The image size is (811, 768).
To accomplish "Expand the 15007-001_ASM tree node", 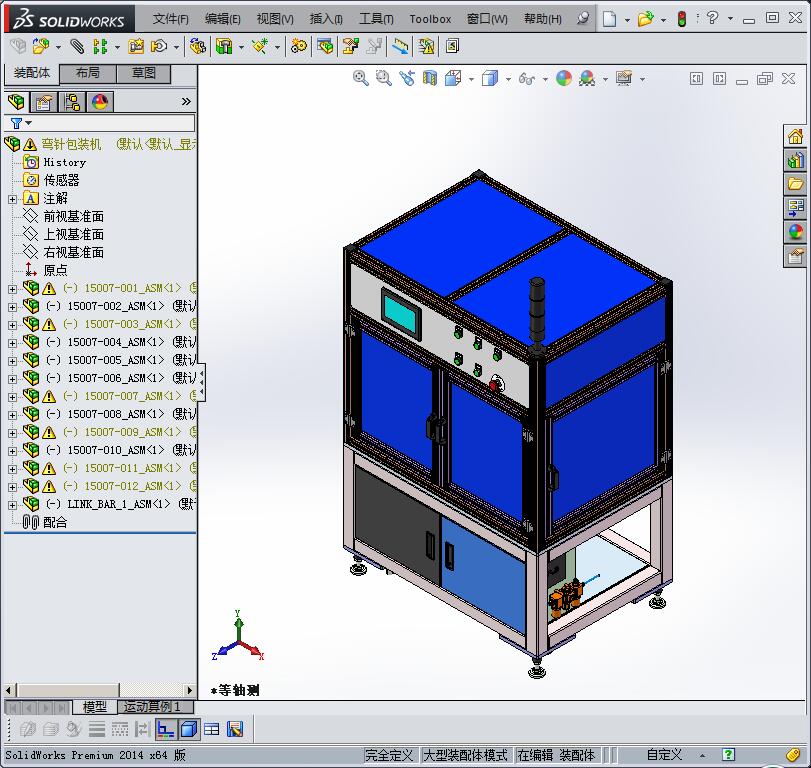I will tap(12, 289).
